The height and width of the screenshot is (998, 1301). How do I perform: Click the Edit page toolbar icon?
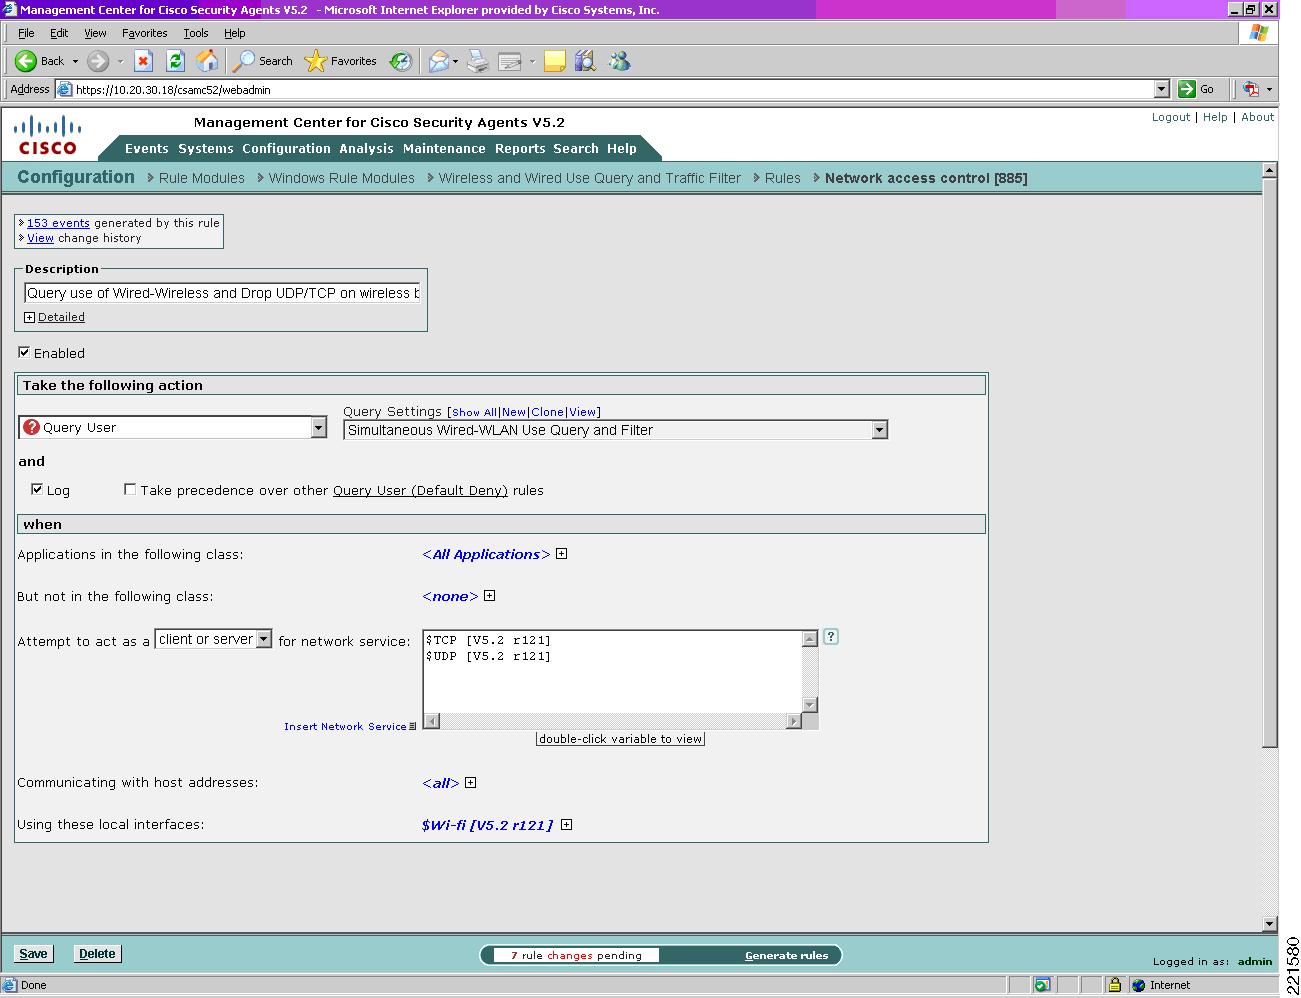click(510, 62)
